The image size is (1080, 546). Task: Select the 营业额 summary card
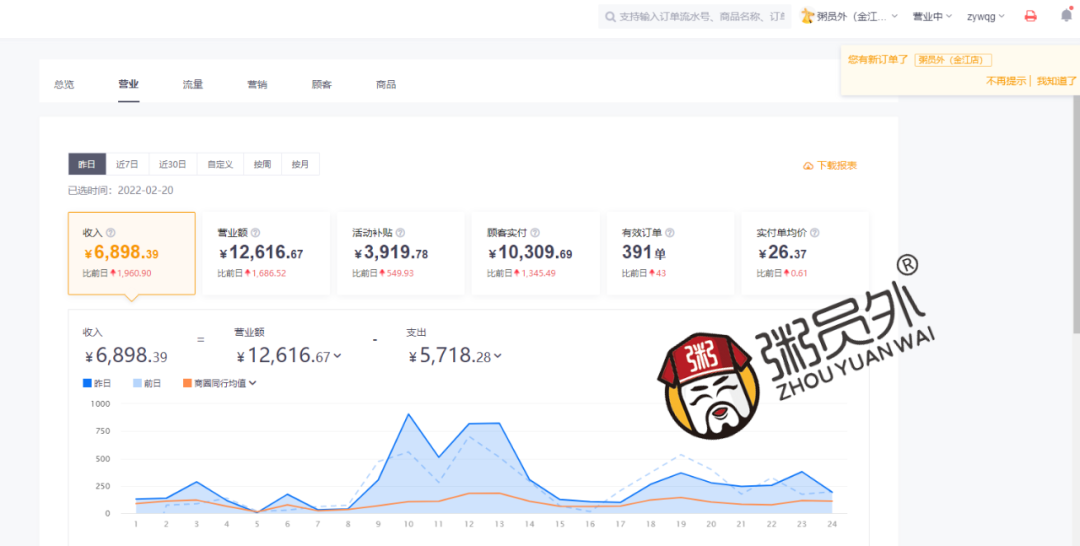pos(266,253)
